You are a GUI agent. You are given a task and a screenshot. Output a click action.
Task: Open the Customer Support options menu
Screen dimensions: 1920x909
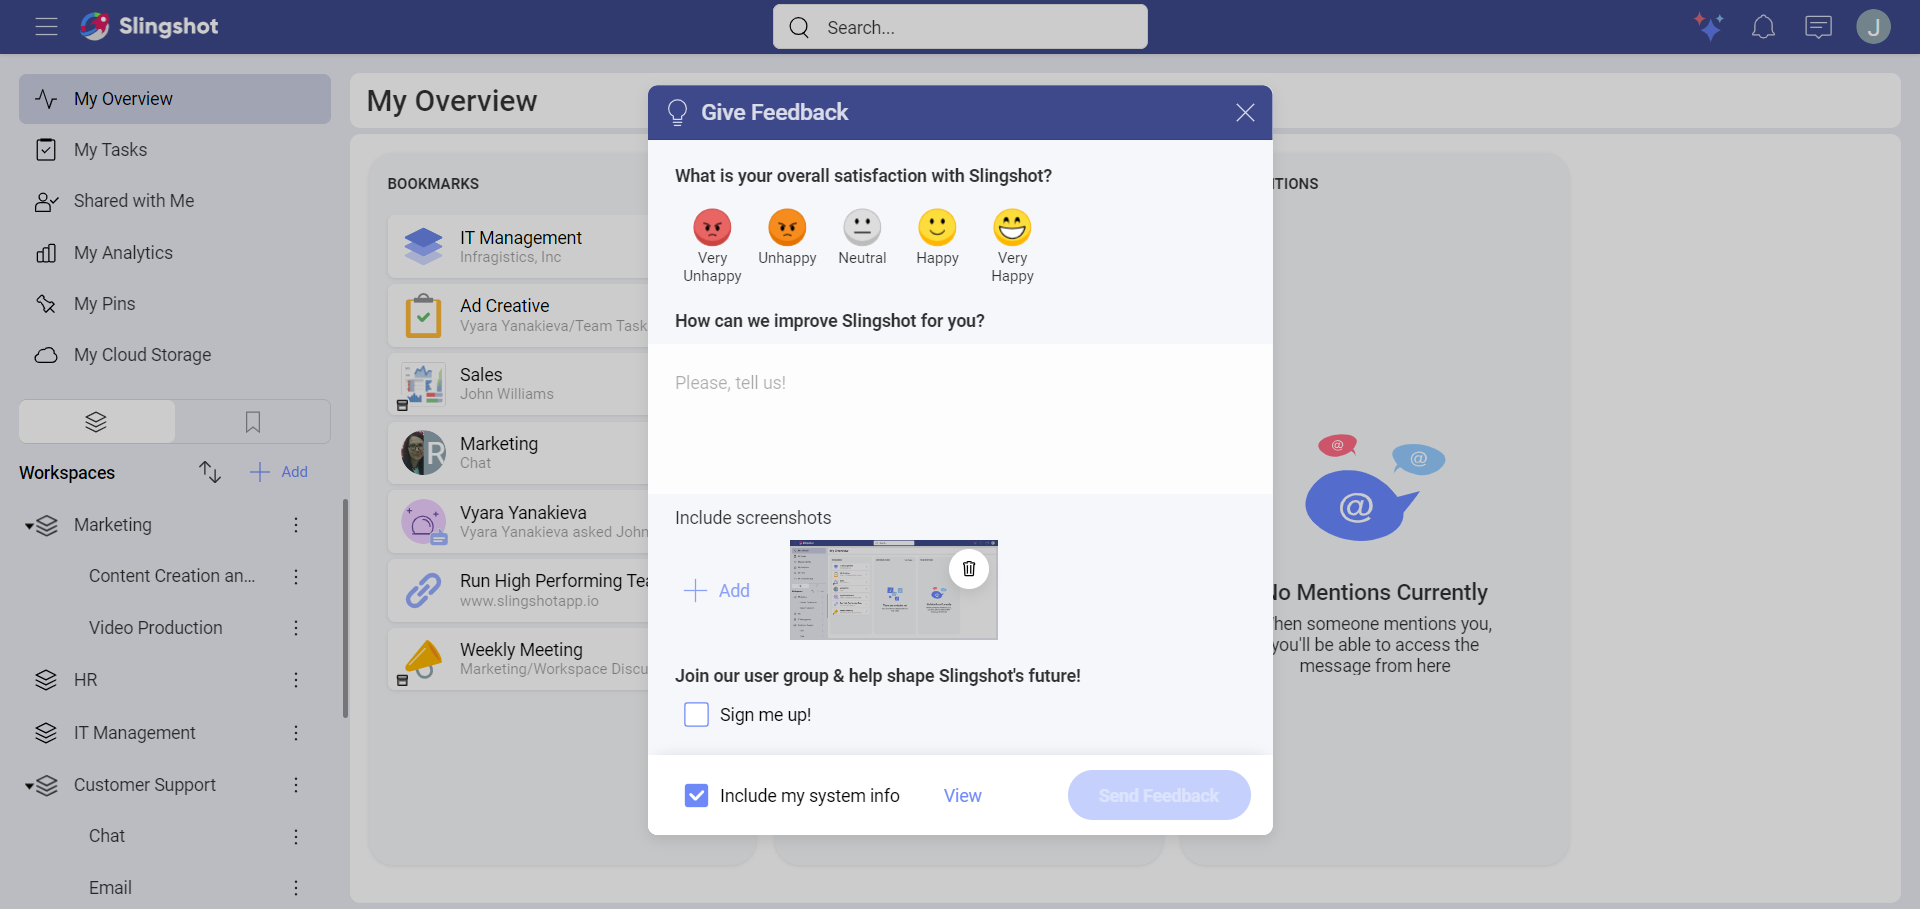[296, 785]
